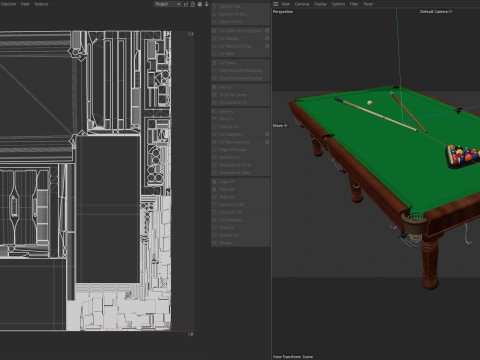Open Set UVW from Projection settings gear

click(x=267, y=31)
